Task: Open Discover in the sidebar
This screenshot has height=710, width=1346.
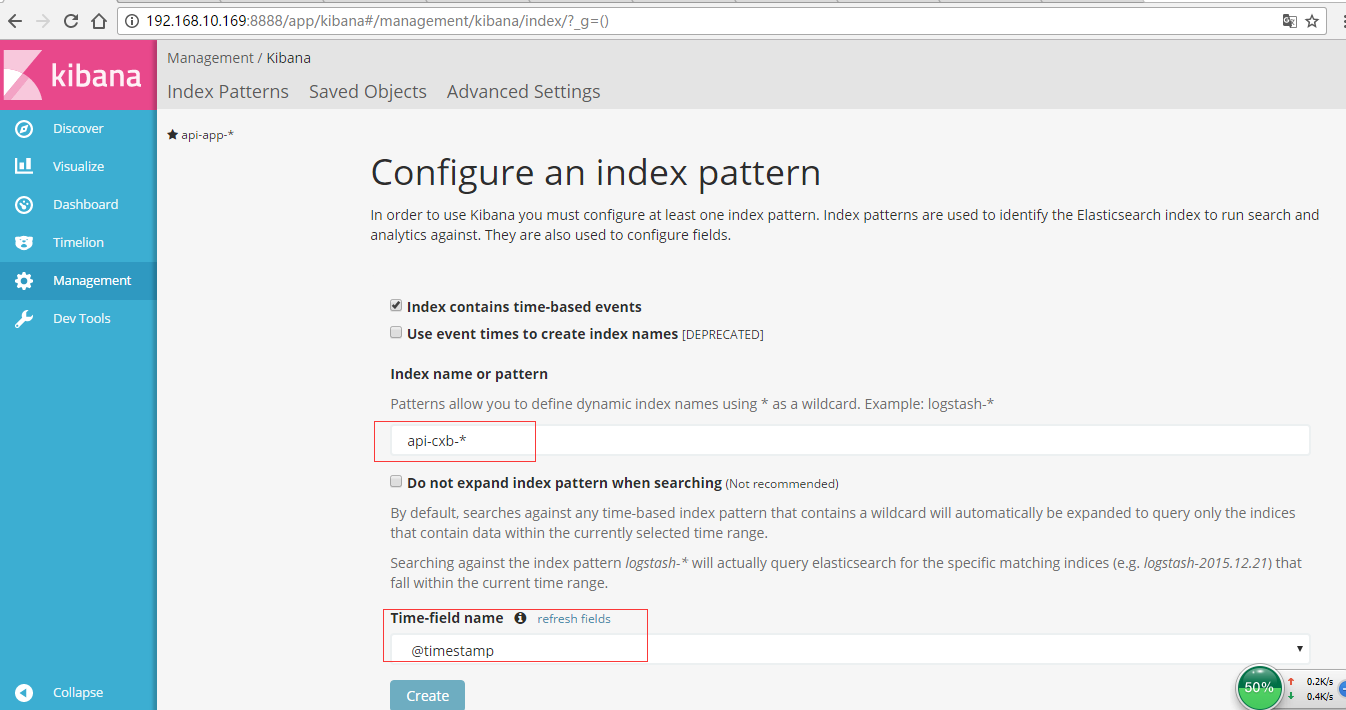Action: (78, 129)
